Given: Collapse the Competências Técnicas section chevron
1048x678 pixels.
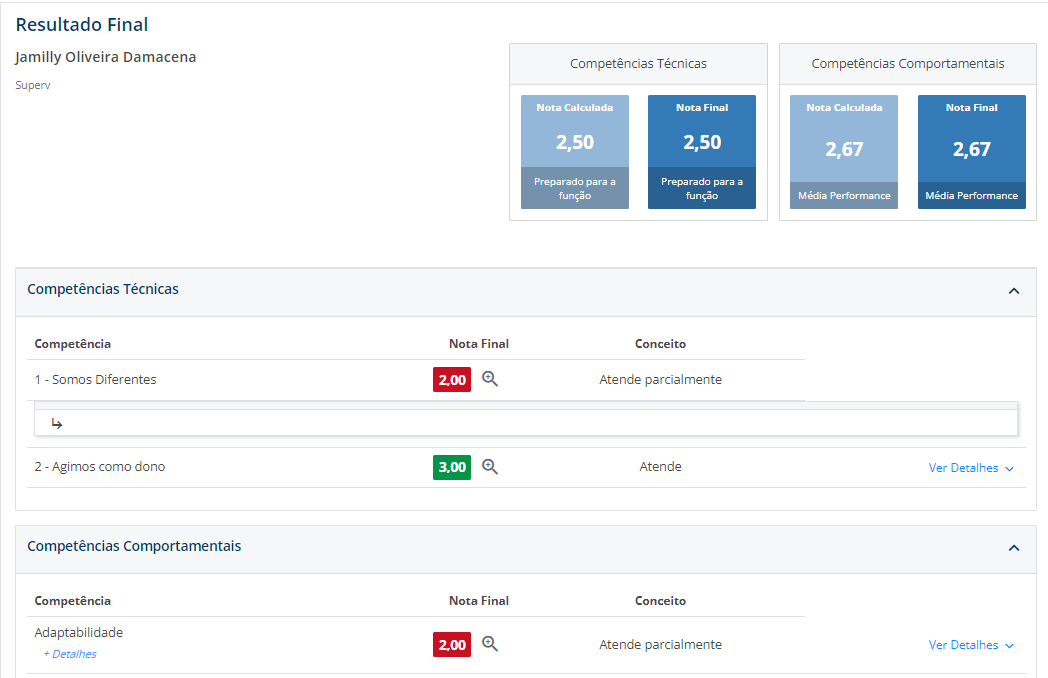Looking at the screenshot, I should click(1013, 291).
